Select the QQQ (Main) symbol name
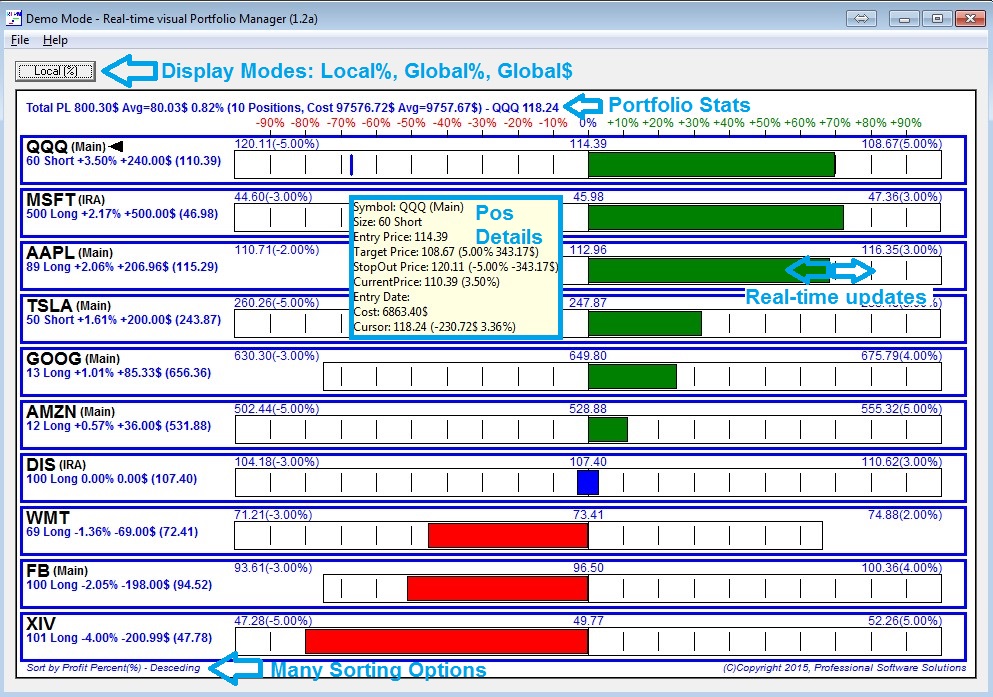The width and height of the screenshot is (993, 697). (66, 146)
